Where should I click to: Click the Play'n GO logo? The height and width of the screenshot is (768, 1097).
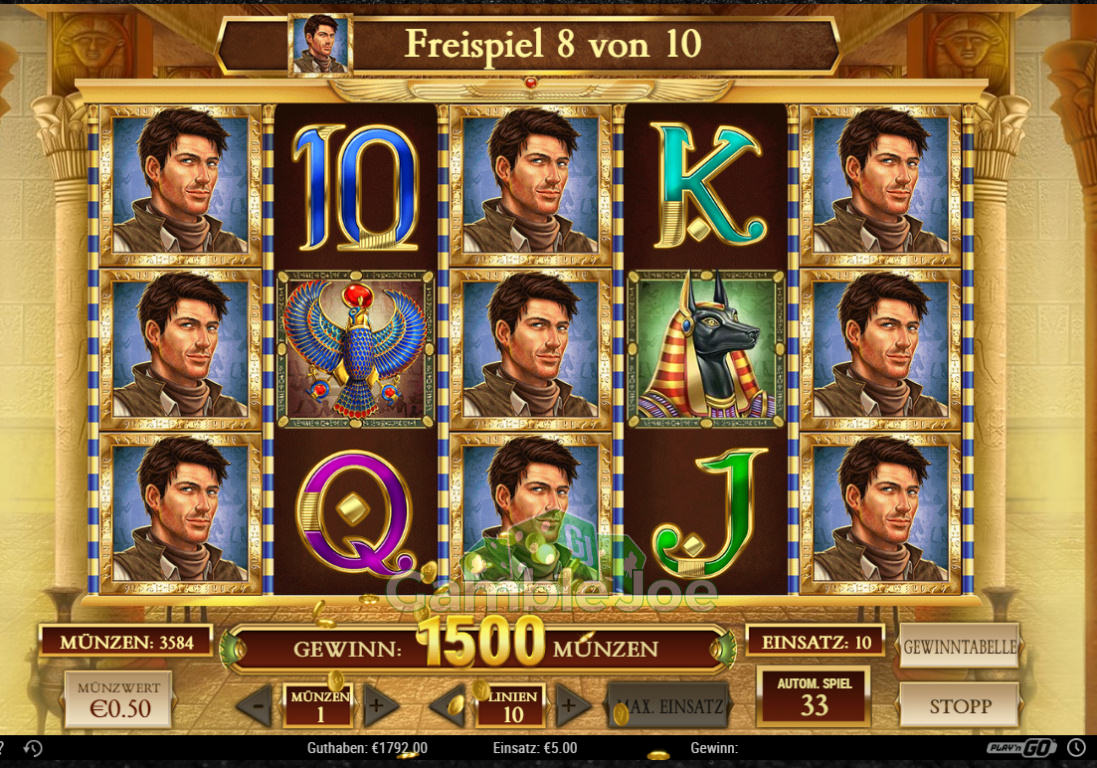pos(1021,748)
